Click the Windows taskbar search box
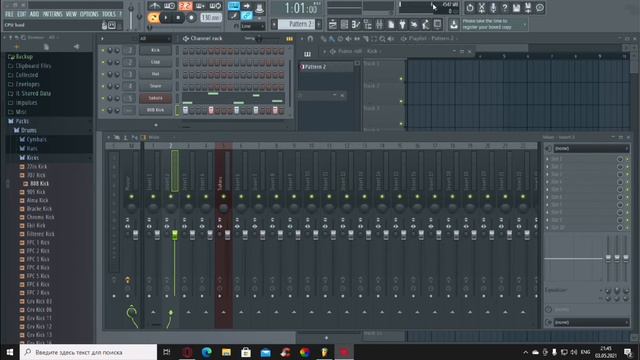Screen dimensions: 640x360 [x=88, y=352]
